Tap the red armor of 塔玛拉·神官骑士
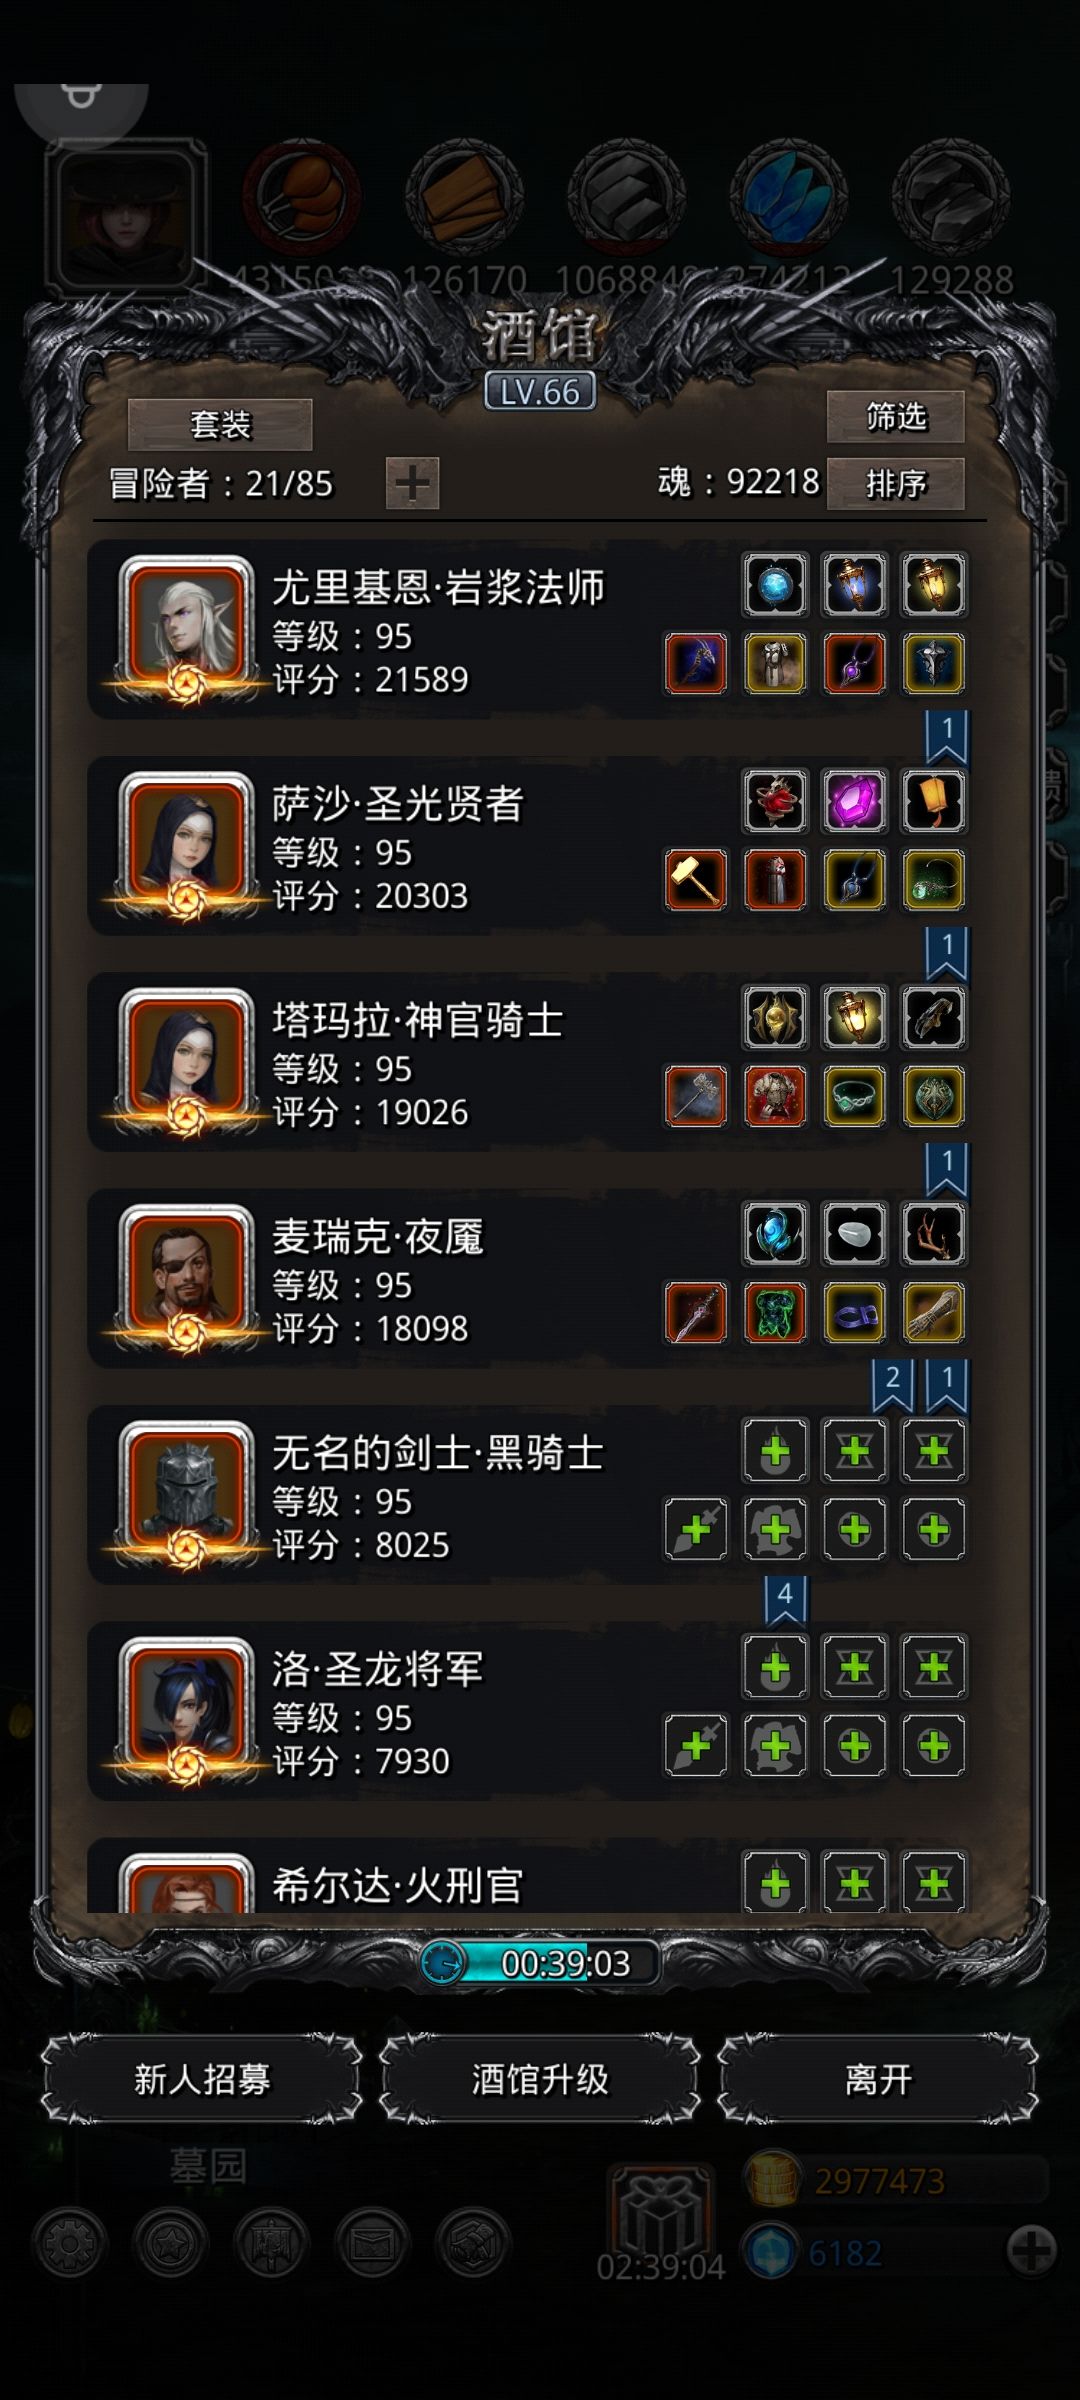This screenshot has width=1080, height=2400. pyautogui.click(x=775, y=1096)
